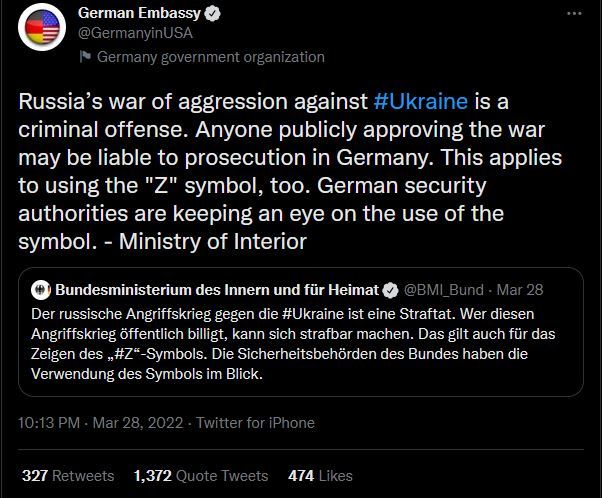602x498 pixels.
Task: View the 1,372 Quote Tweets list
Action: coord(201,476)
